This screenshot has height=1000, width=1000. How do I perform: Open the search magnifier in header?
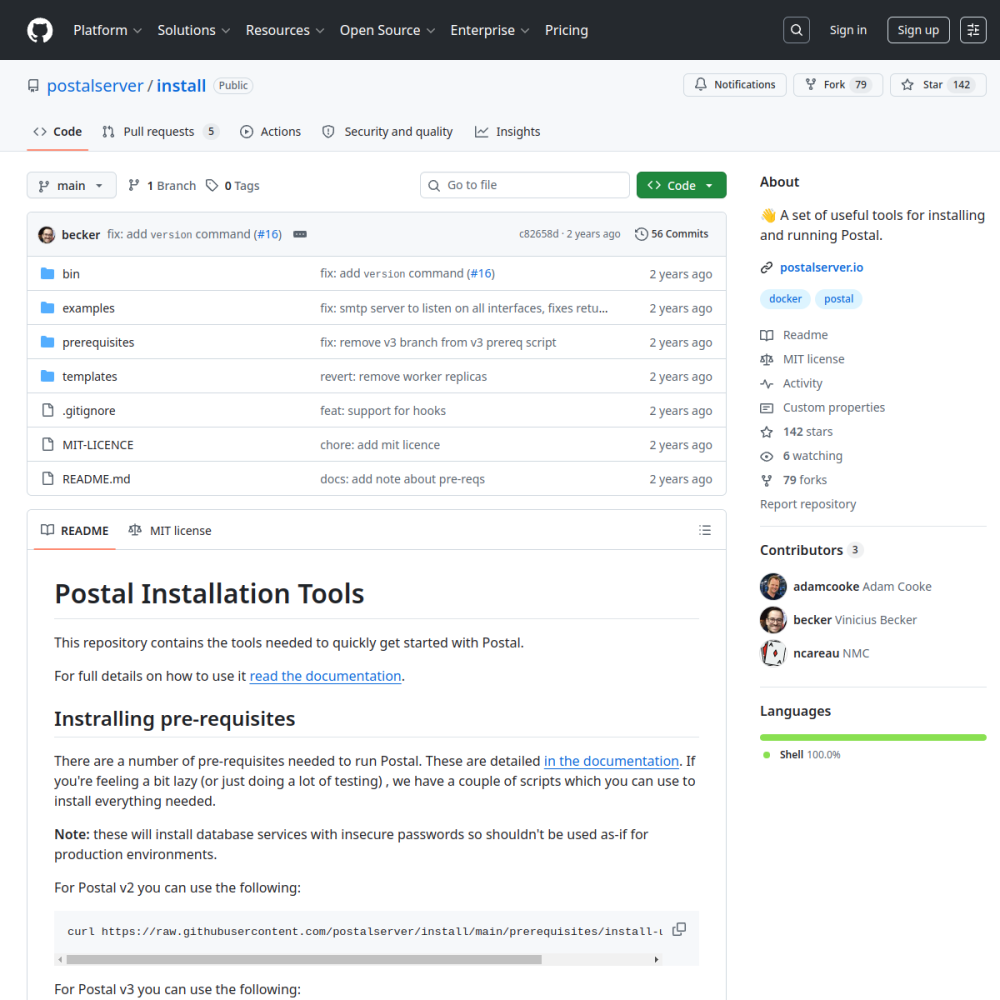point(797,30)
